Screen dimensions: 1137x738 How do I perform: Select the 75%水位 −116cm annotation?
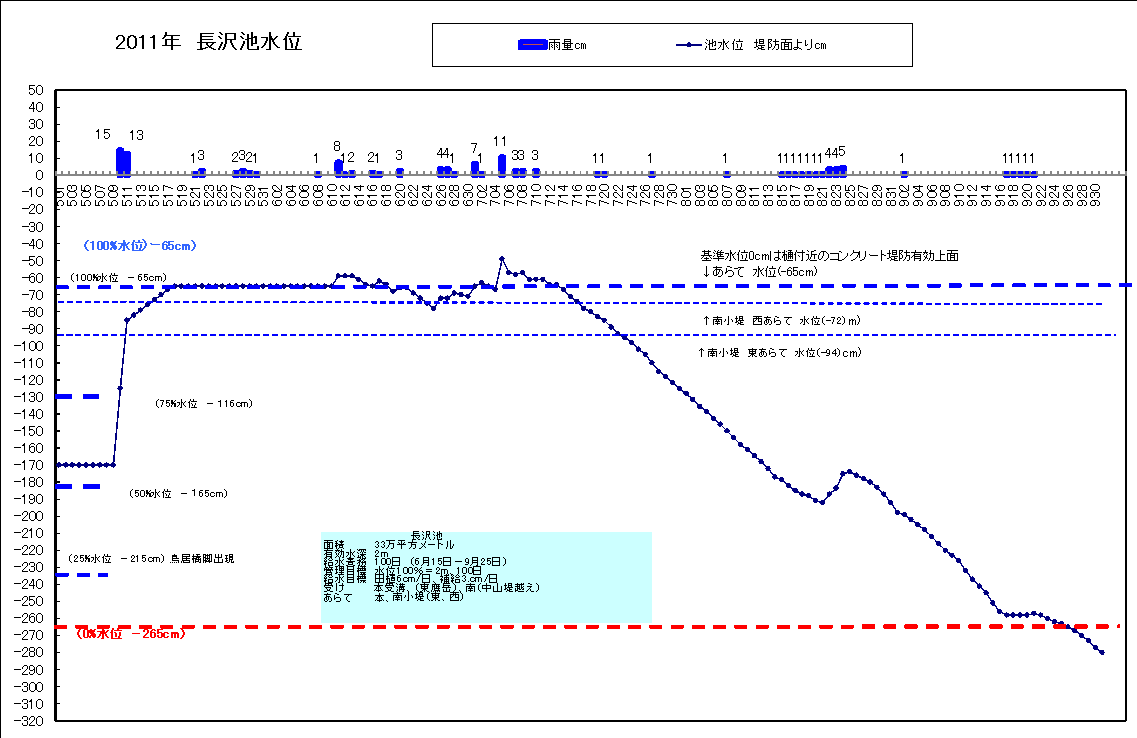pos(203,404)
